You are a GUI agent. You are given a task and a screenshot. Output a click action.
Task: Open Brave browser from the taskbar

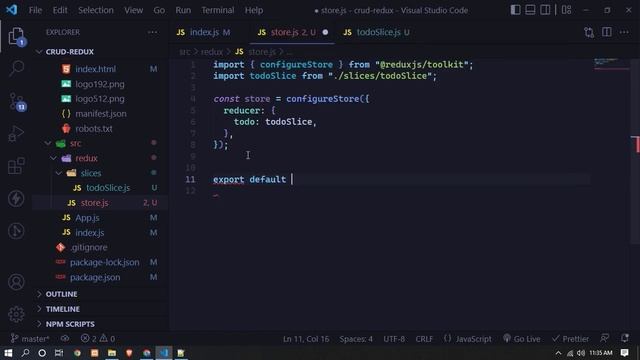(129, 353)
